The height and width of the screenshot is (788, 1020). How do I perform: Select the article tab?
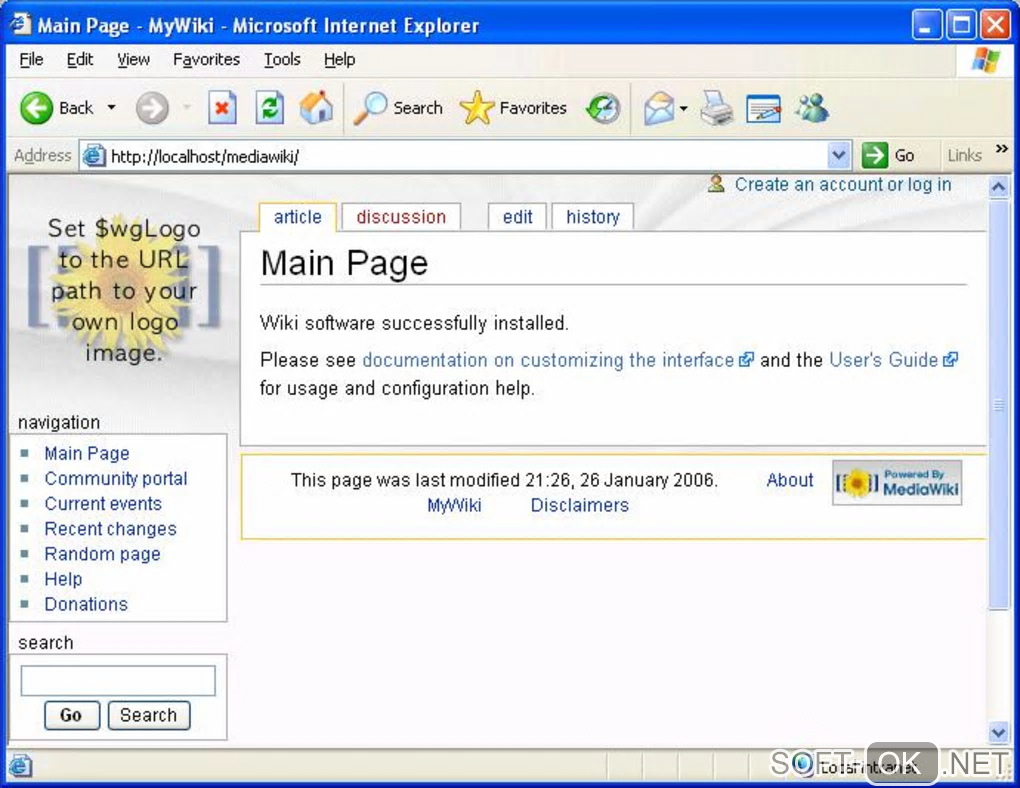point(297,217)
